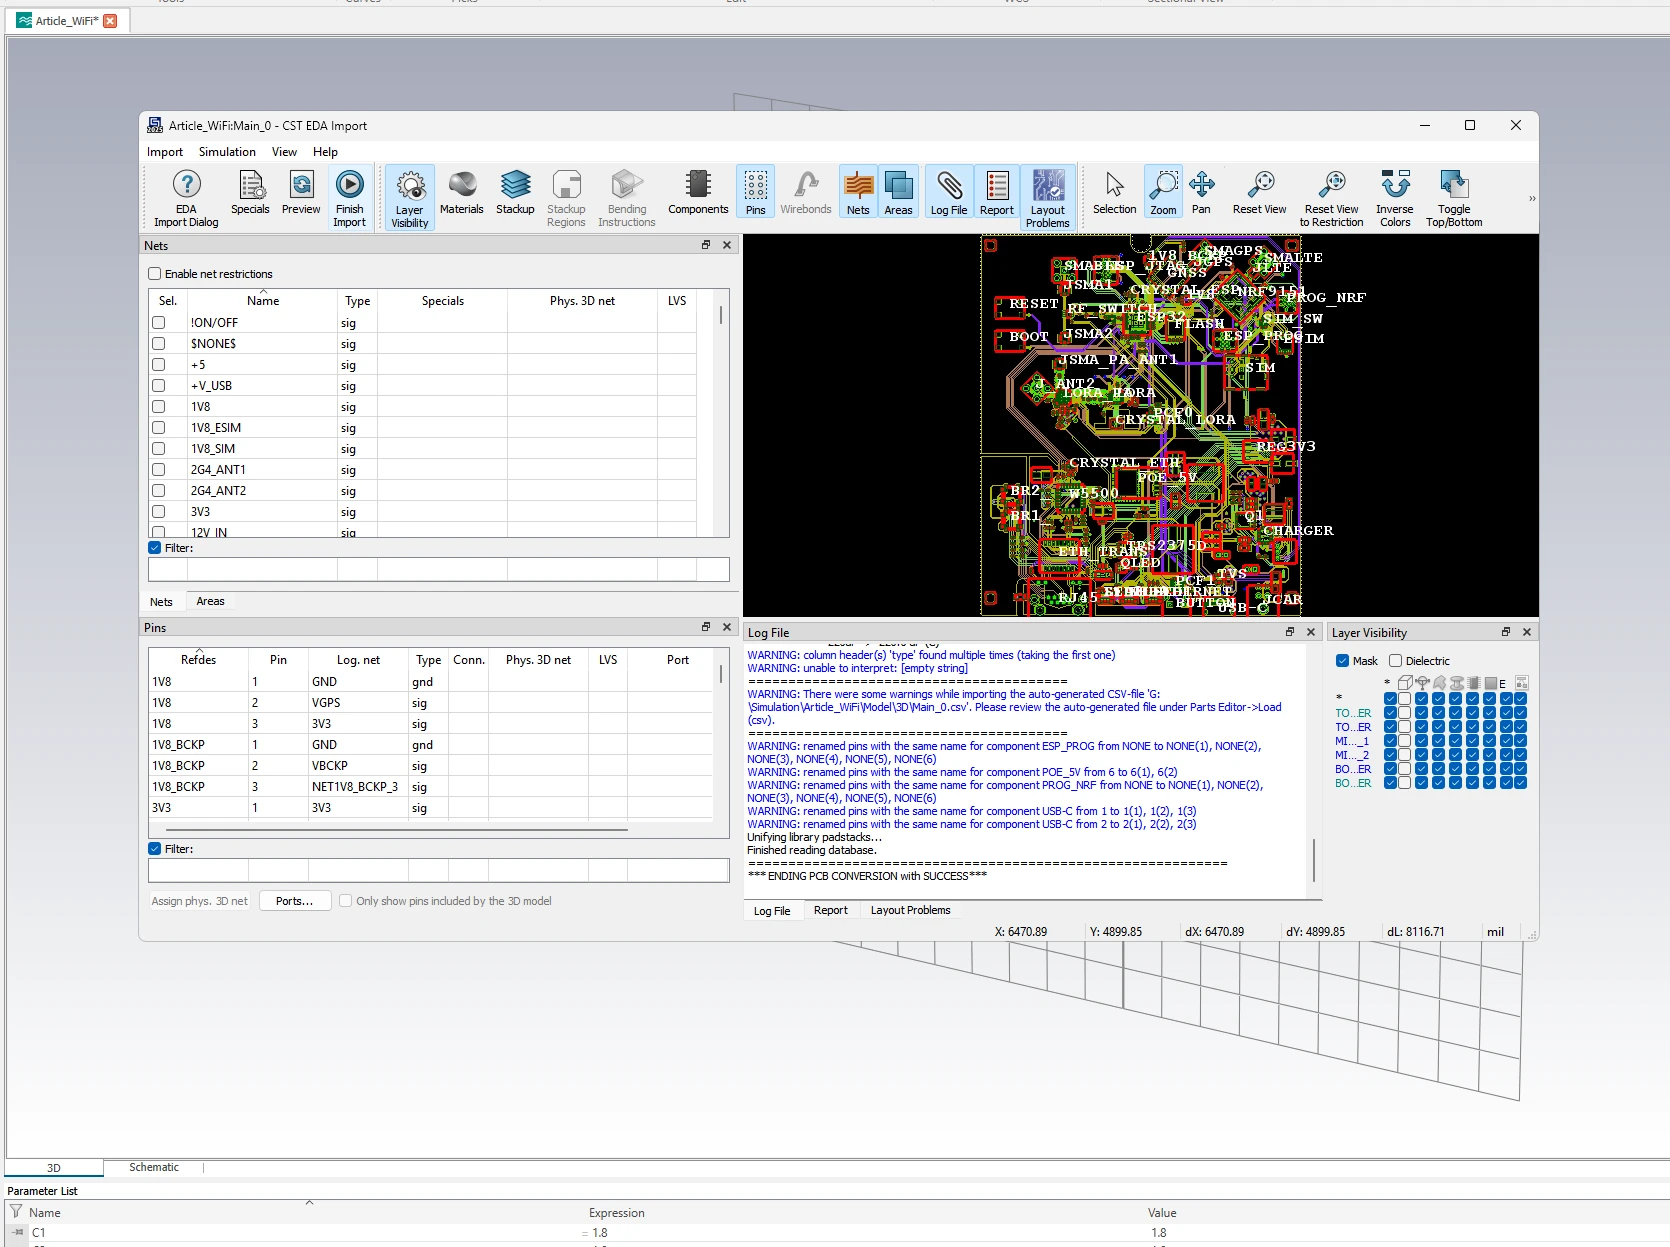
Task: Check the 1V8_SIM net selection box
Action: tap(158, 449)
